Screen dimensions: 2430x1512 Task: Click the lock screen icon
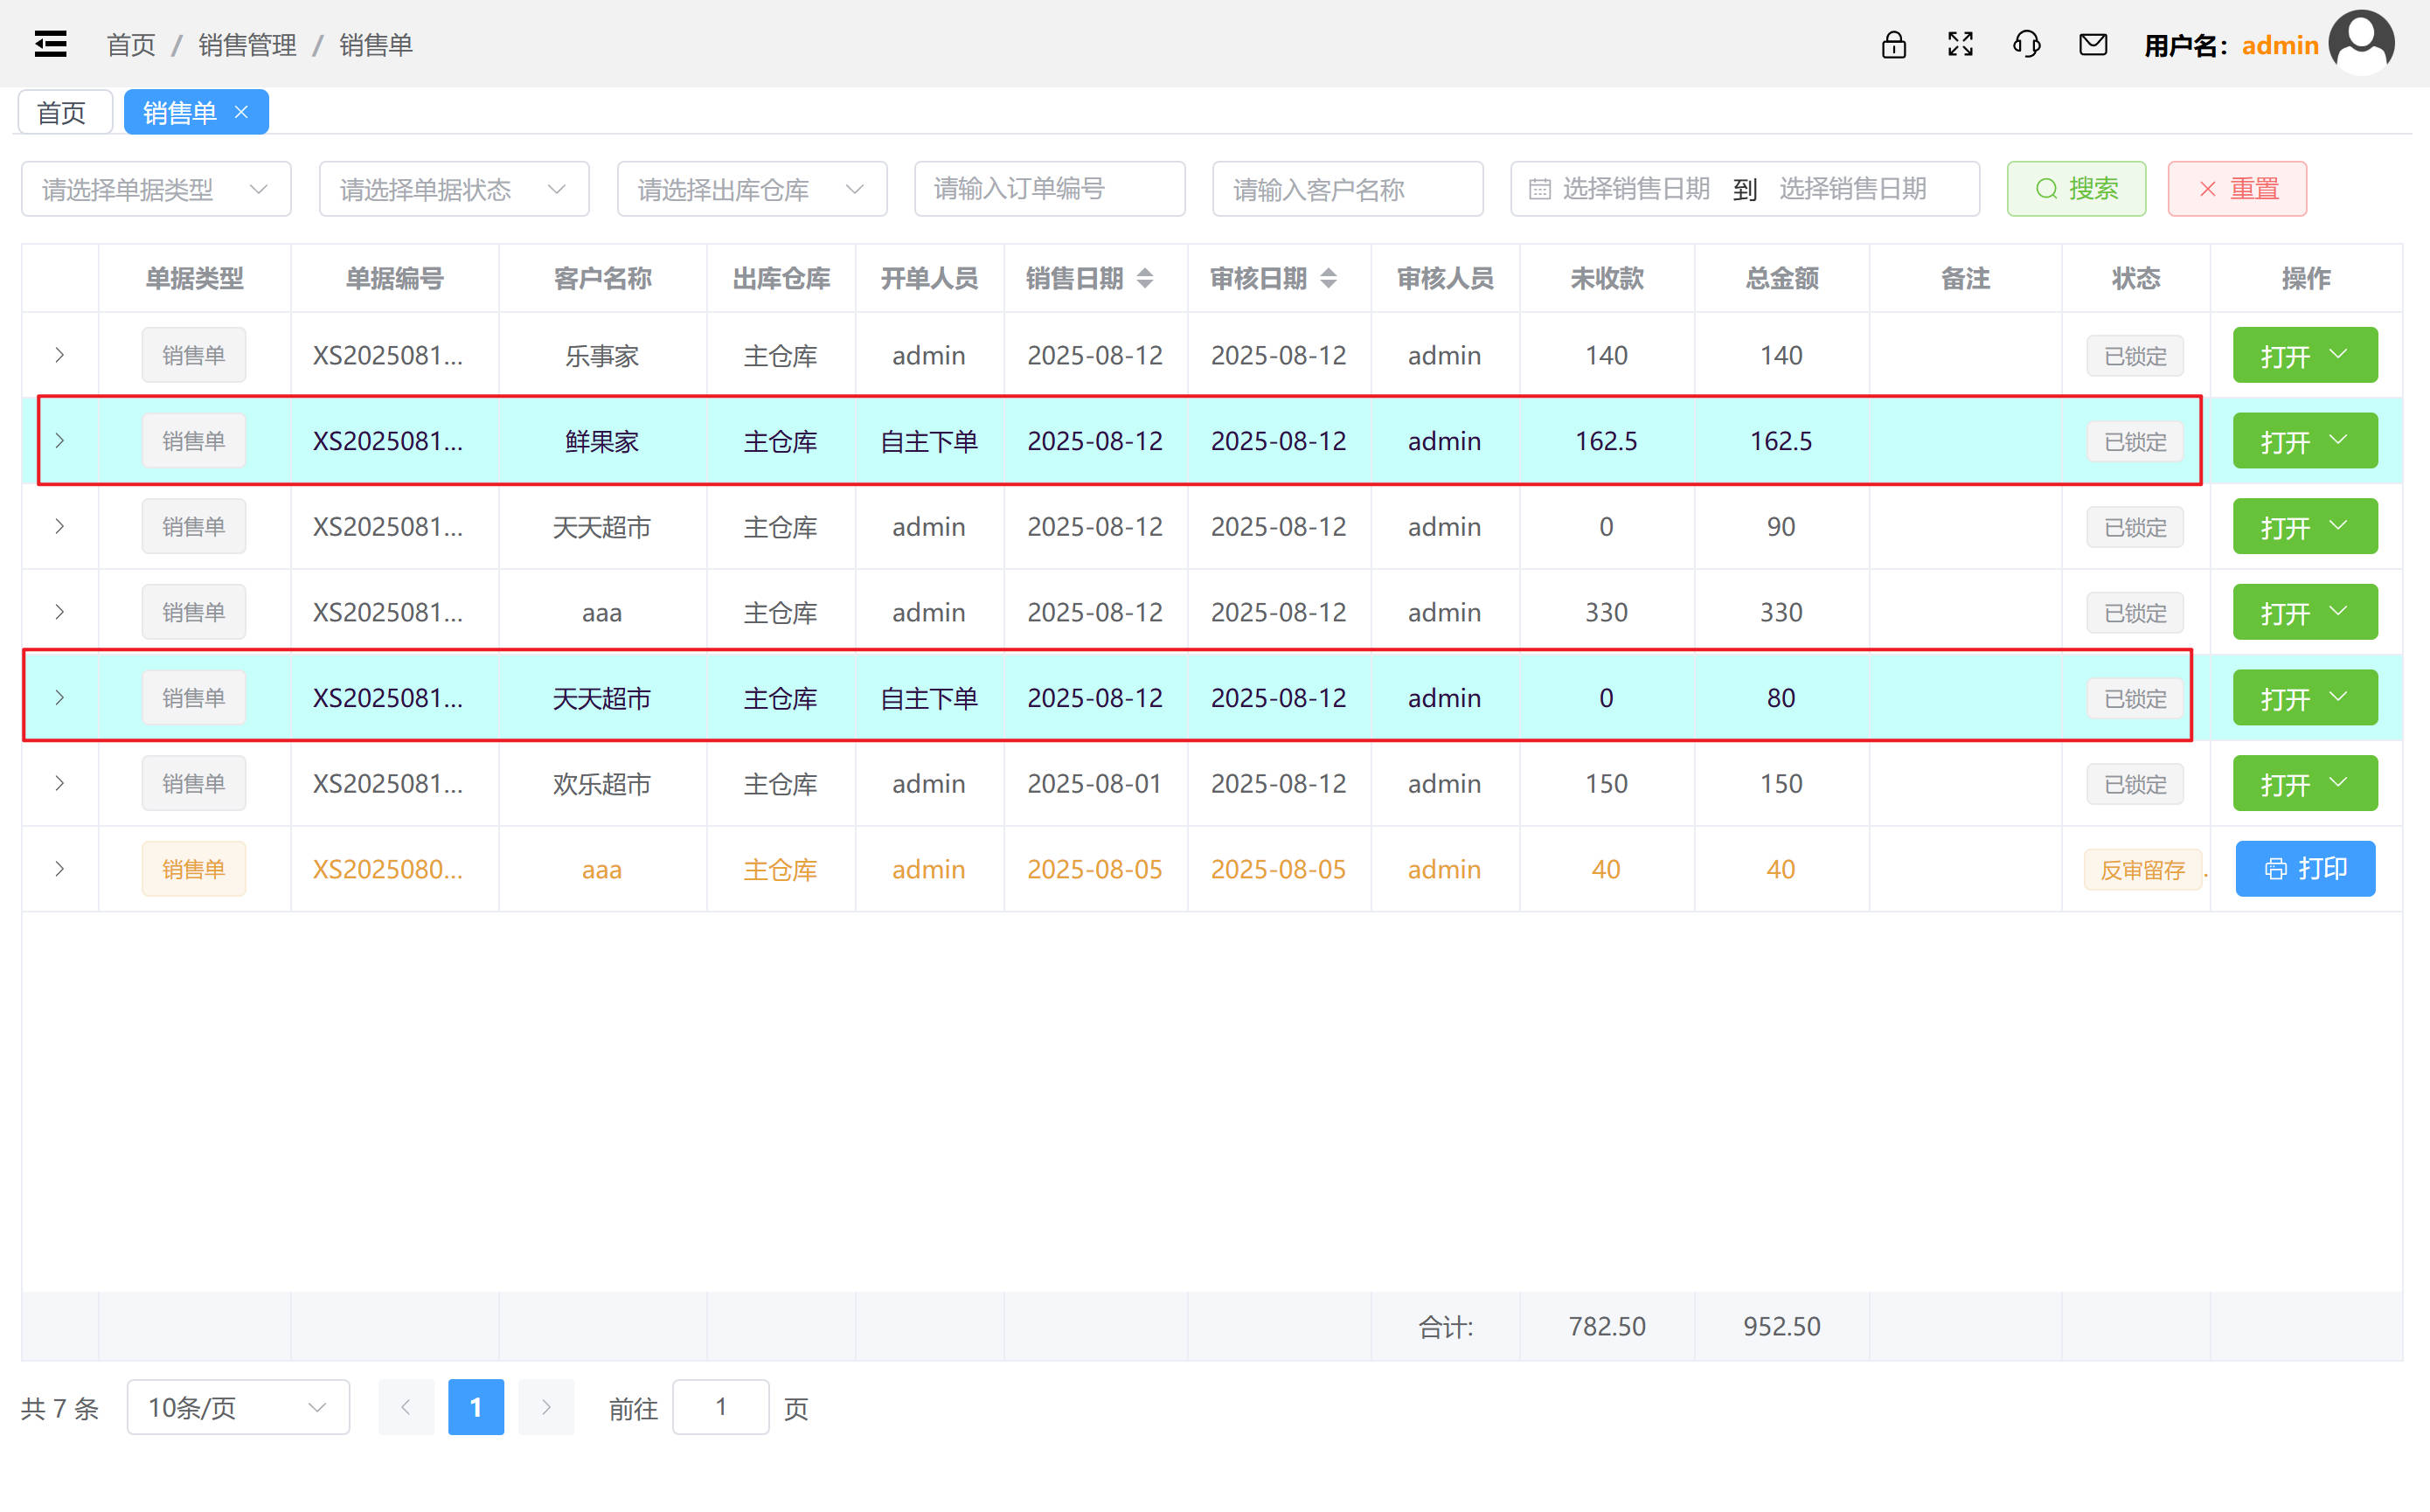(x=1893, y=44)
